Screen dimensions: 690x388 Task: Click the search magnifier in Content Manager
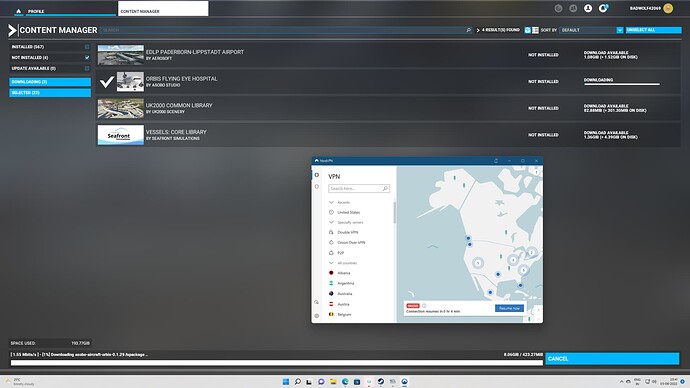[x=468, y=30]
